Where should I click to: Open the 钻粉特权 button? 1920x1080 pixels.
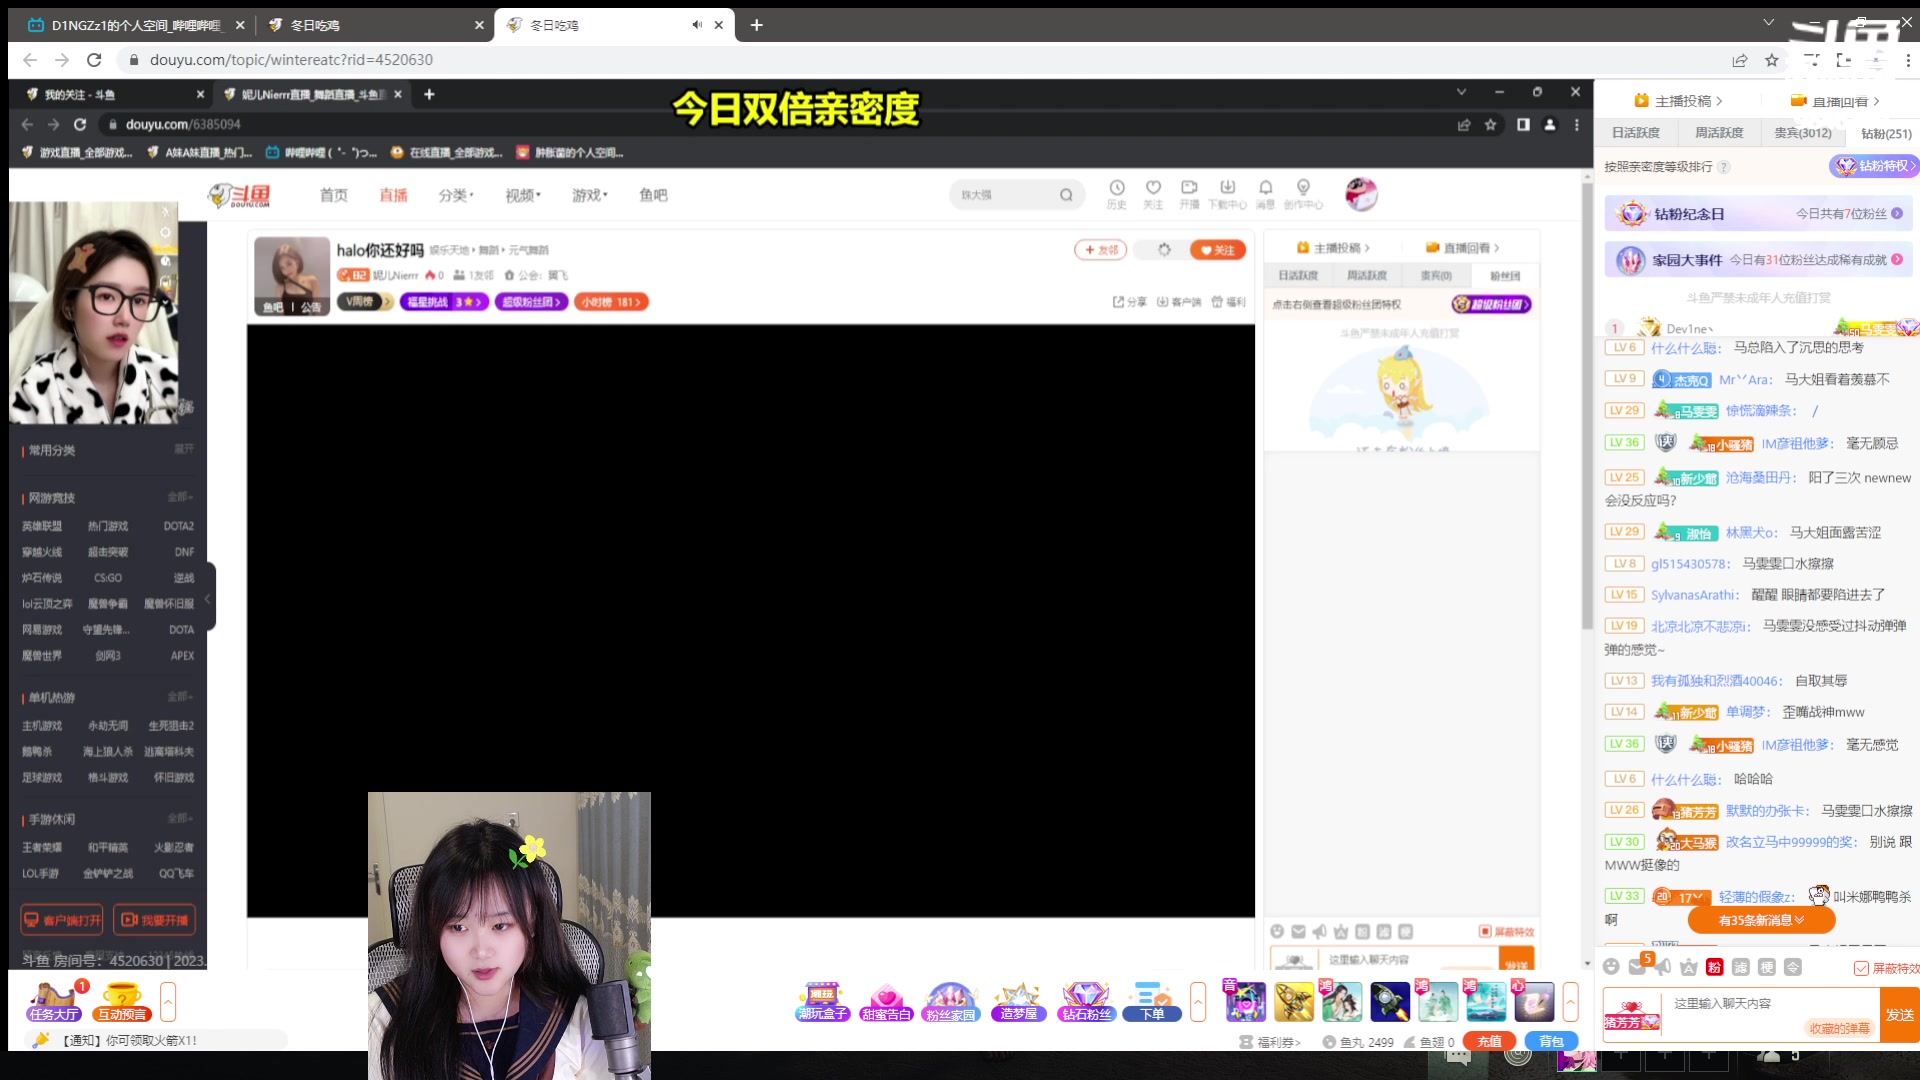click(1874, 166)
